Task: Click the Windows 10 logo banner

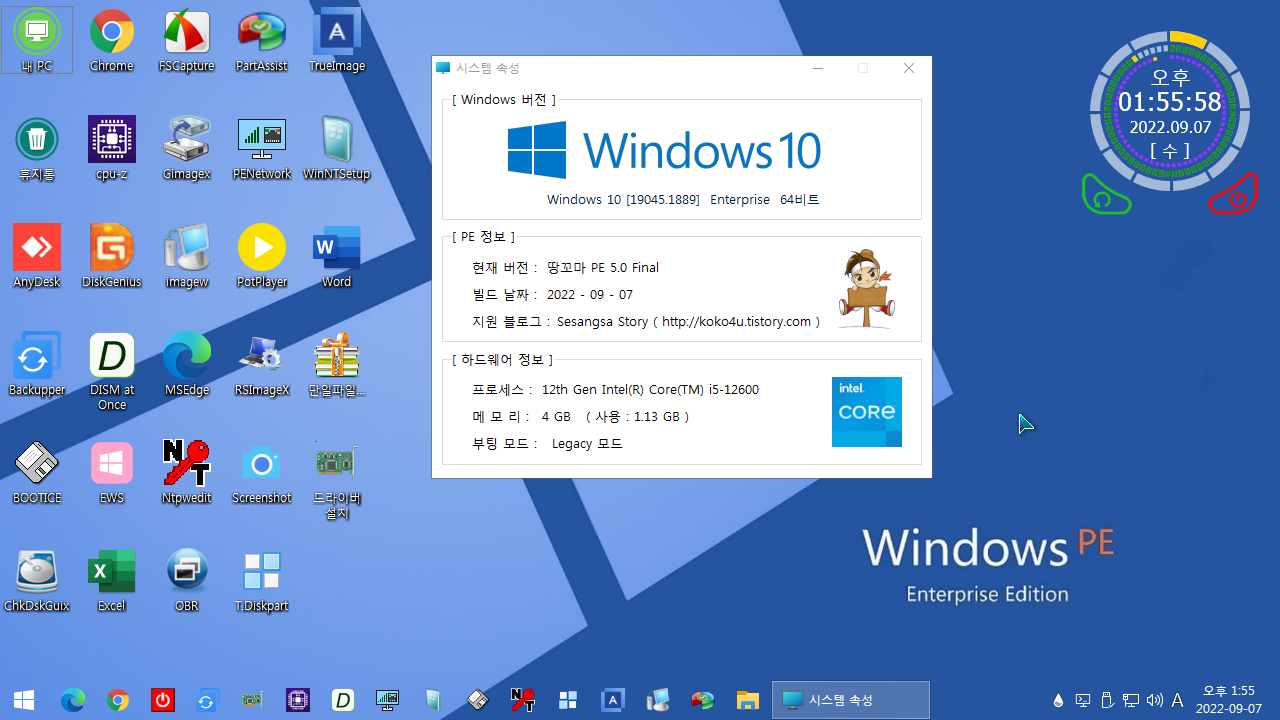Action: tap(664, 150)
